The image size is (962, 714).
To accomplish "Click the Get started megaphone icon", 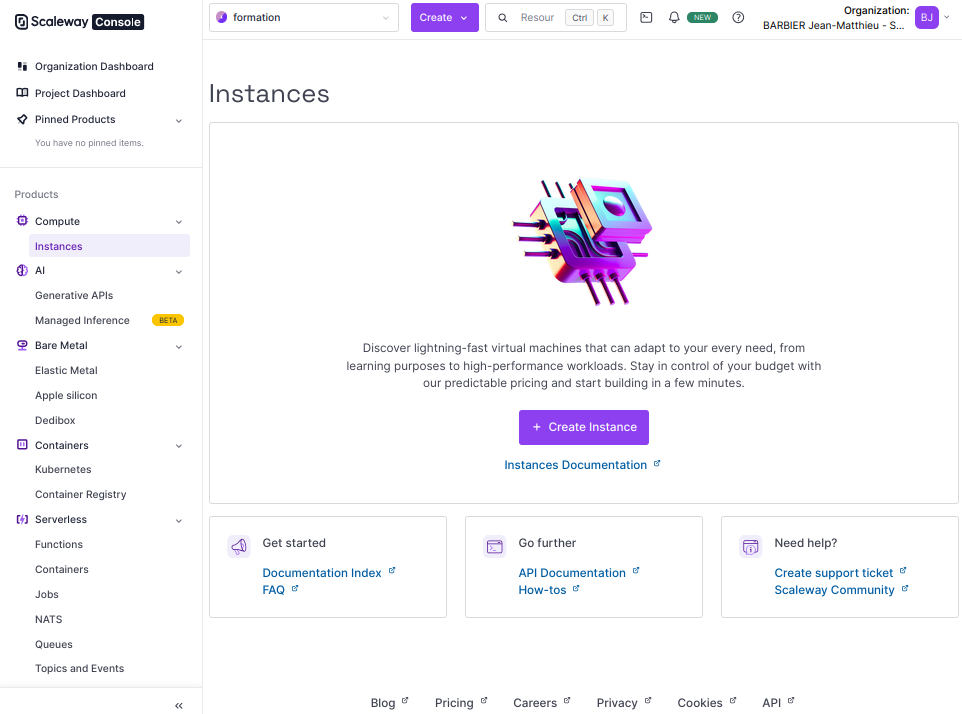I will point(239,546).
